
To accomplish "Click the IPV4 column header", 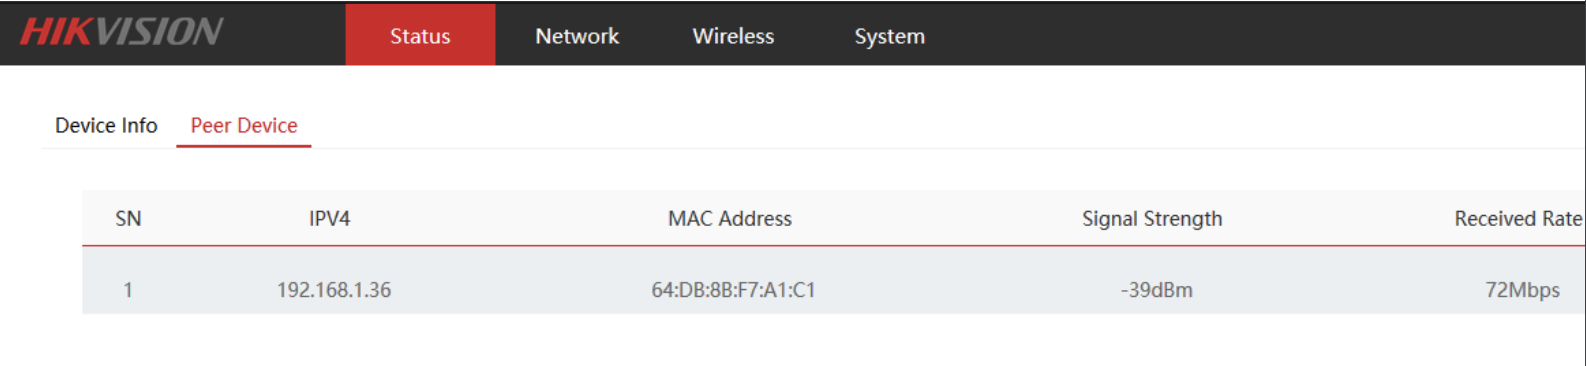I will [329, 218].
